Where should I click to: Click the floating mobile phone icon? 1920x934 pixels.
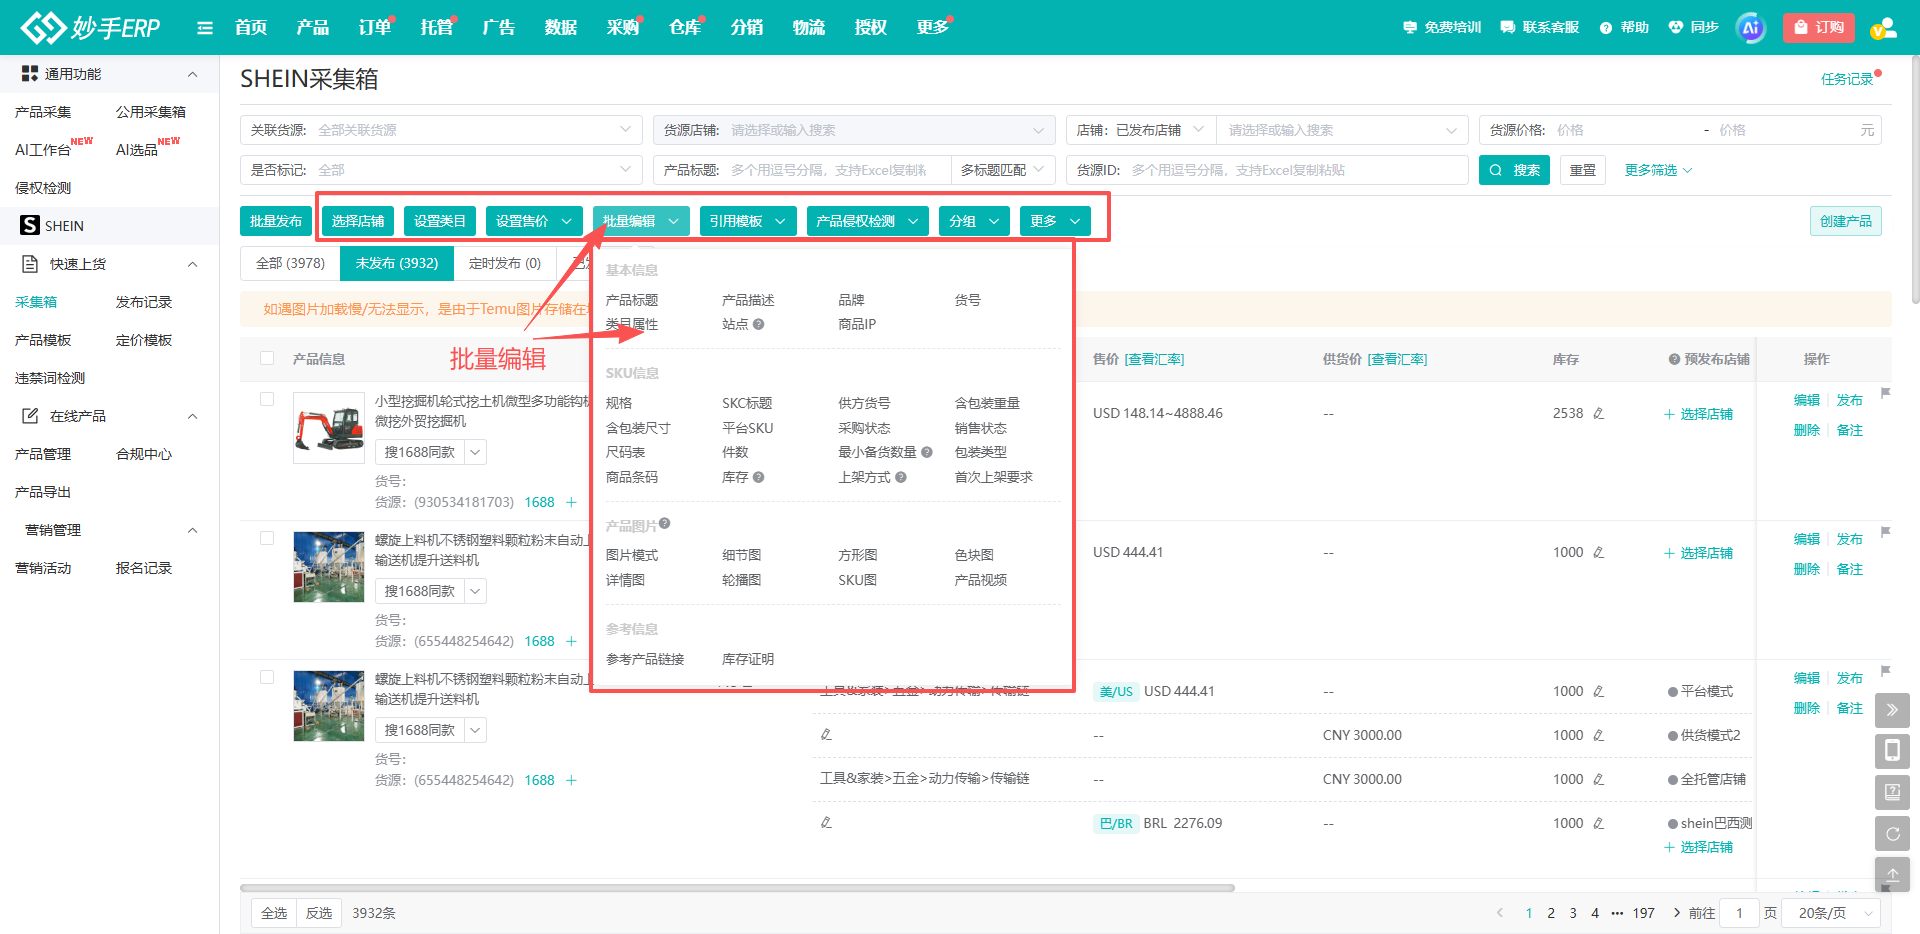(x=1892, y=751)
